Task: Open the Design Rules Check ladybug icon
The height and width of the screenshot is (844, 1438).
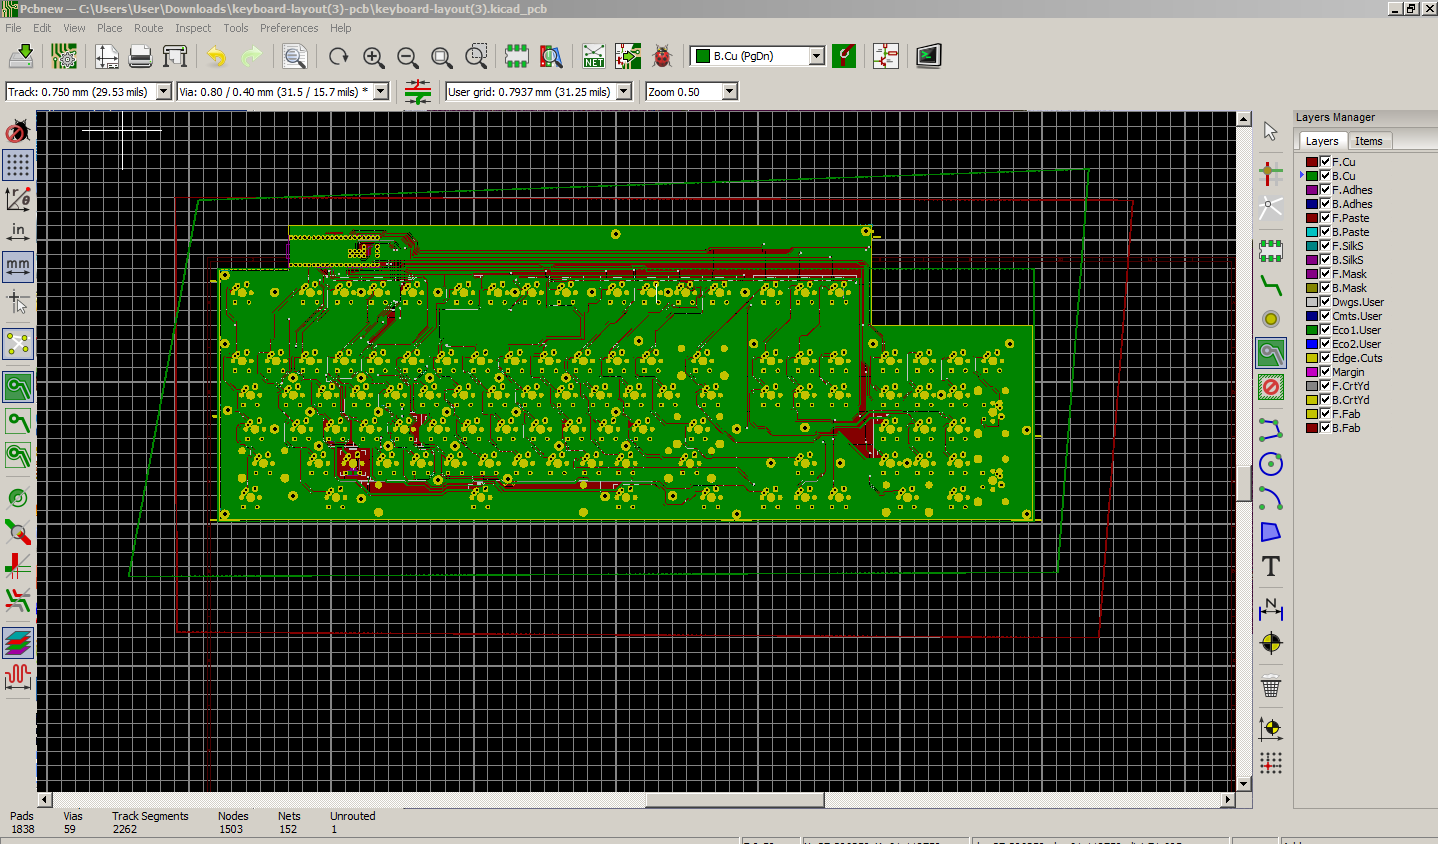Action: (x=661, y=57)
